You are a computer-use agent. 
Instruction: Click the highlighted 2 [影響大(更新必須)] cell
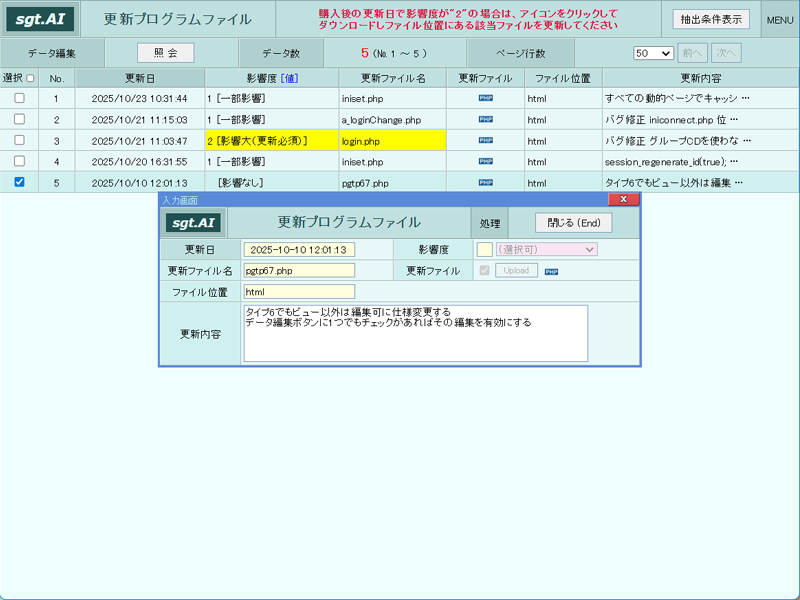pyautogui.click(x=272, y=141)
